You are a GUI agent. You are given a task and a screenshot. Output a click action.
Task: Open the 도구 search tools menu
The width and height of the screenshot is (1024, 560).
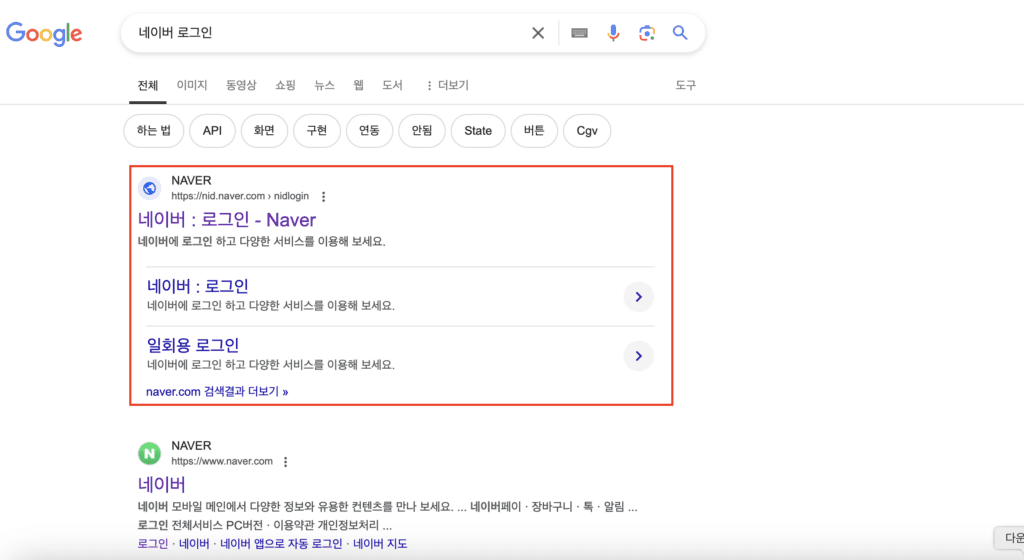[x=686, y=86]
